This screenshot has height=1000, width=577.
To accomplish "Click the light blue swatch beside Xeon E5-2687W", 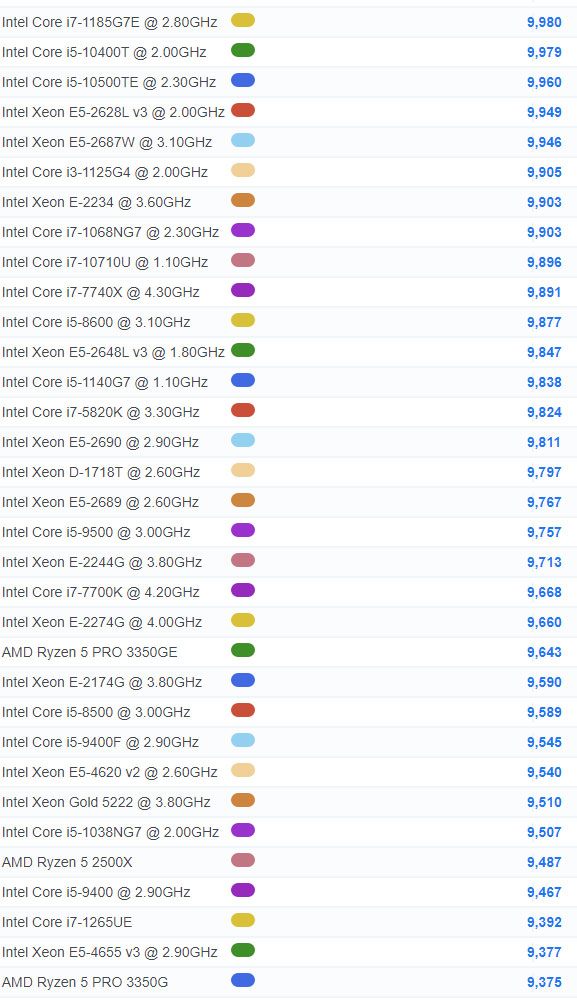I will [x=243, y=140].
